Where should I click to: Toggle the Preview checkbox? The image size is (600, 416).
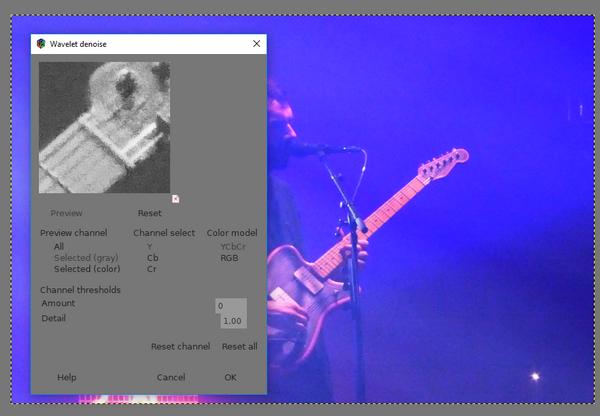(x=66, y=213)
